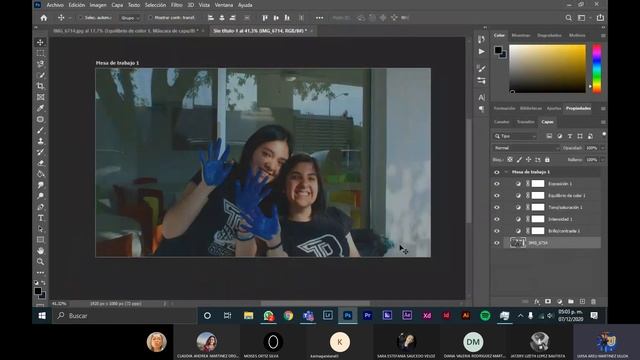The image size is (640, 360).
Task: Open the Share document icon
Action: [600, 18]
